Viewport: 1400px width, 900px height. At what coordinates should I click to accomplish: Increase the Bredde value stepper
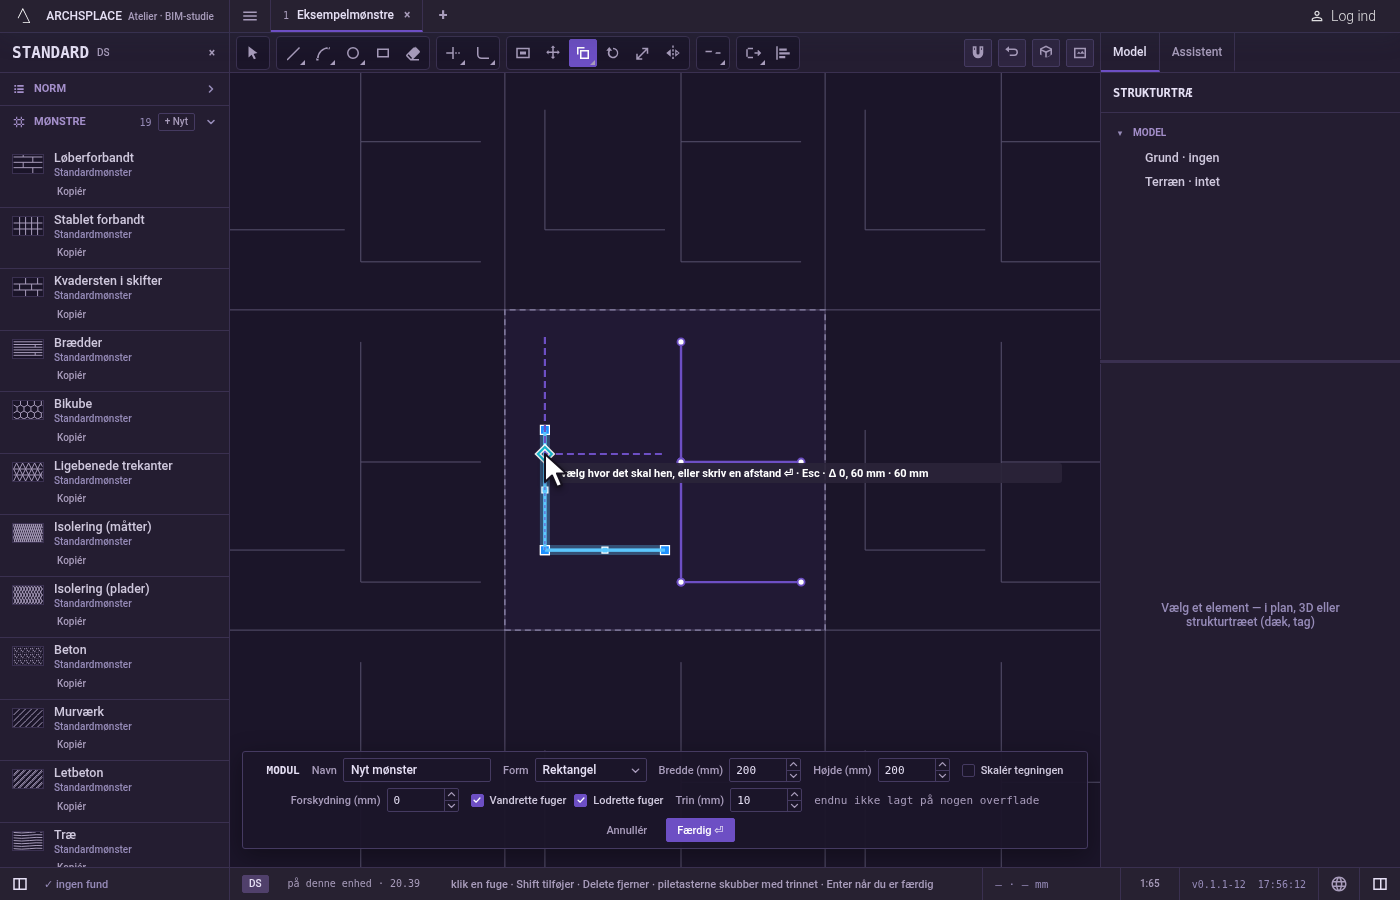pos(793,764)
